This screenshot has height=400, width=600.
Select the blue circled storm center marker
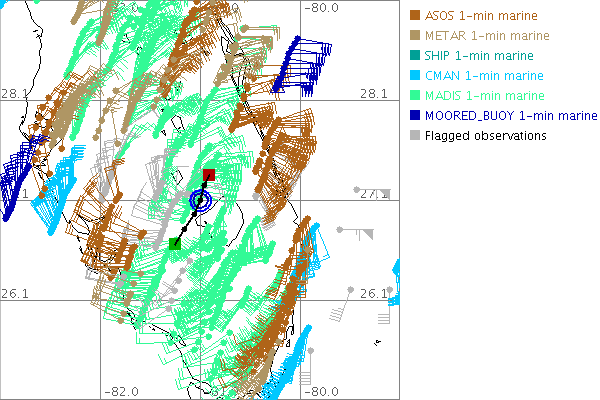[201, 201]
